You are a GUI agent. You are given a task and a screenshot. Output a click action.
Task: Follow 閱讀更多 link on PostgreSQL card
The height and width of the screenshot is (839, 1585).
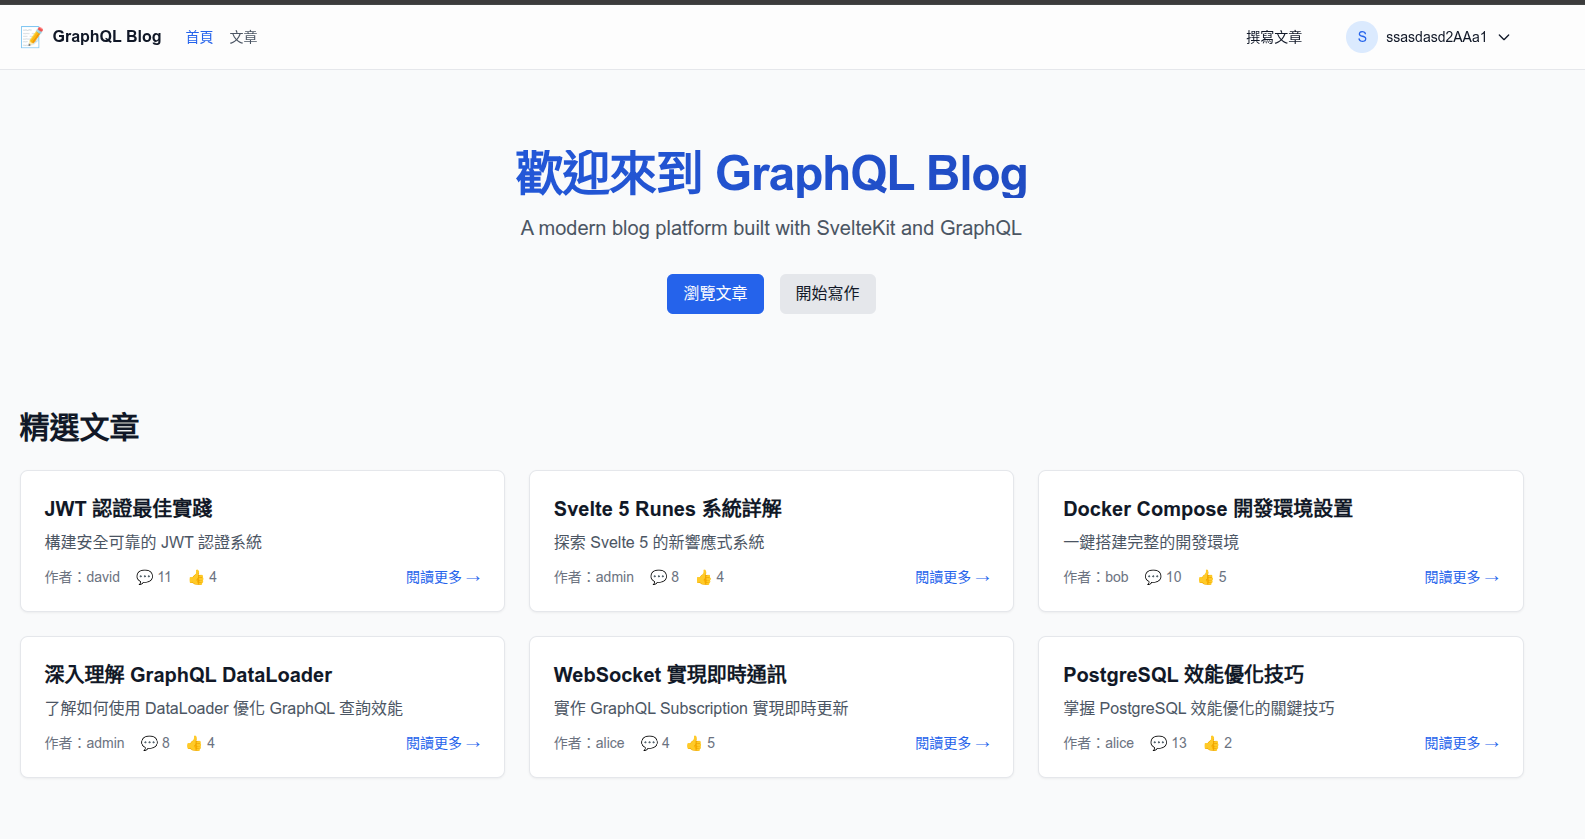pos(1461,743)
